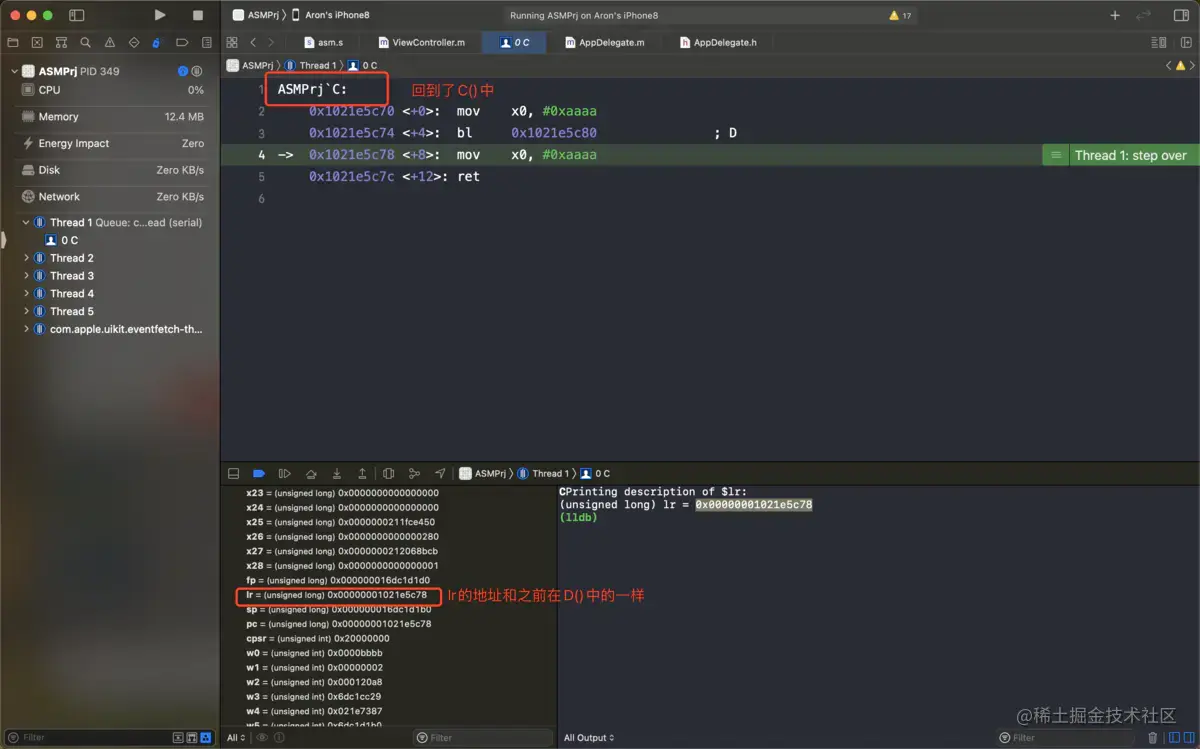Open the editor options lines menu

1159,43
